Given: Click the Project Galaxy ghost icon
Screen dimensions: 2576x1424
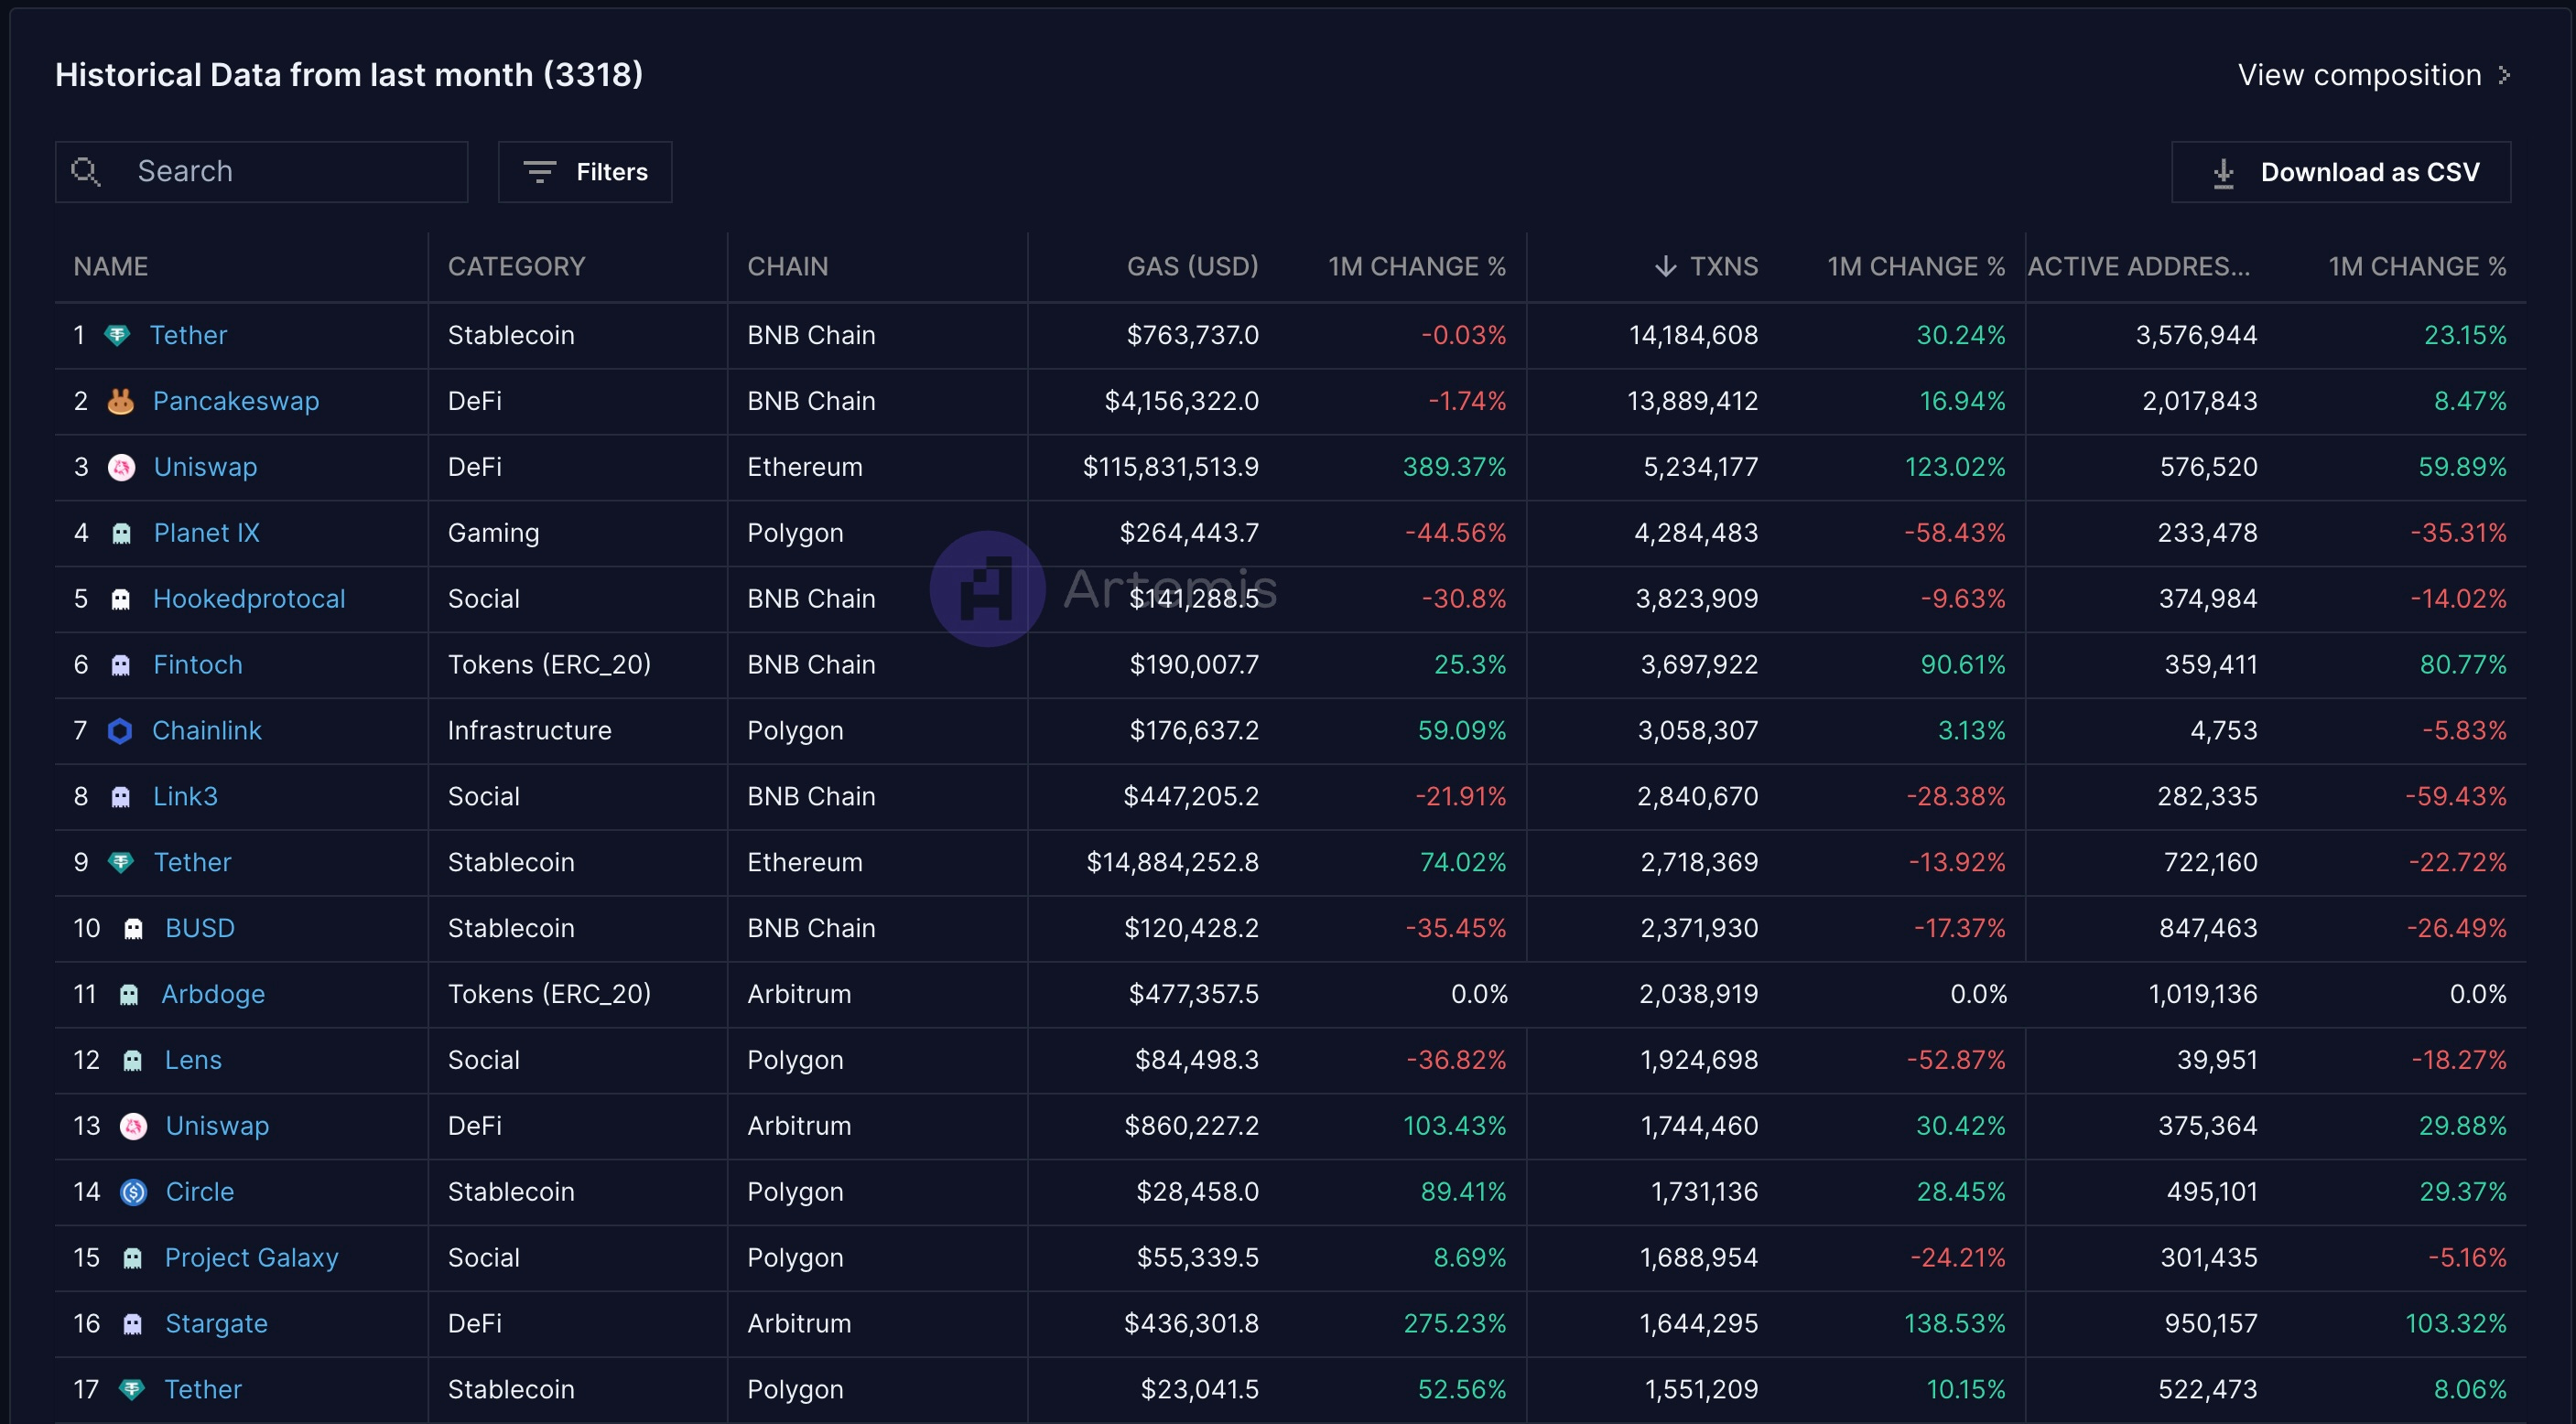Looking at the screenshot, I should point(132,1258).
